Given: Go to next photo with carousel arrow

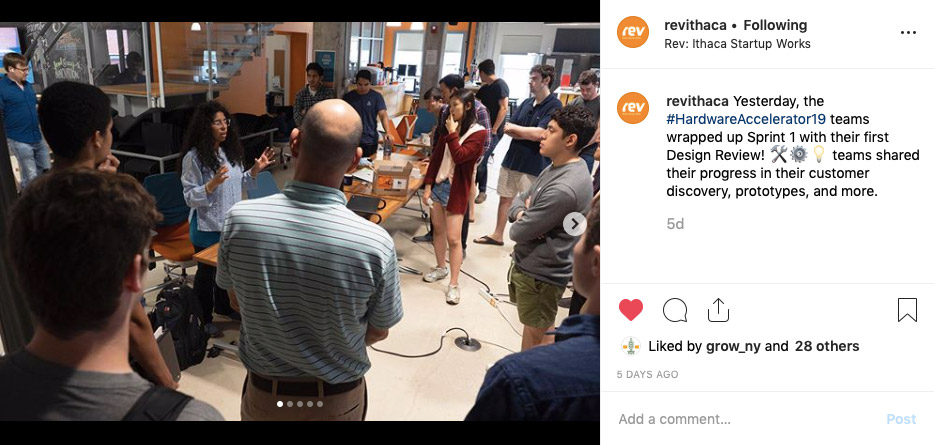Looking at the screenshot, I should pos(574,224).
